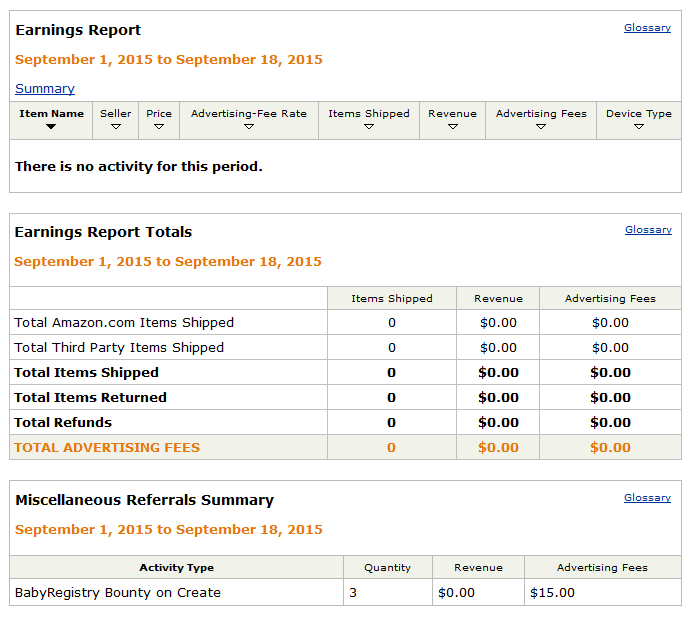
Task: Click the 'Total Items Returned' row label
Action: [x=90, y=398]
